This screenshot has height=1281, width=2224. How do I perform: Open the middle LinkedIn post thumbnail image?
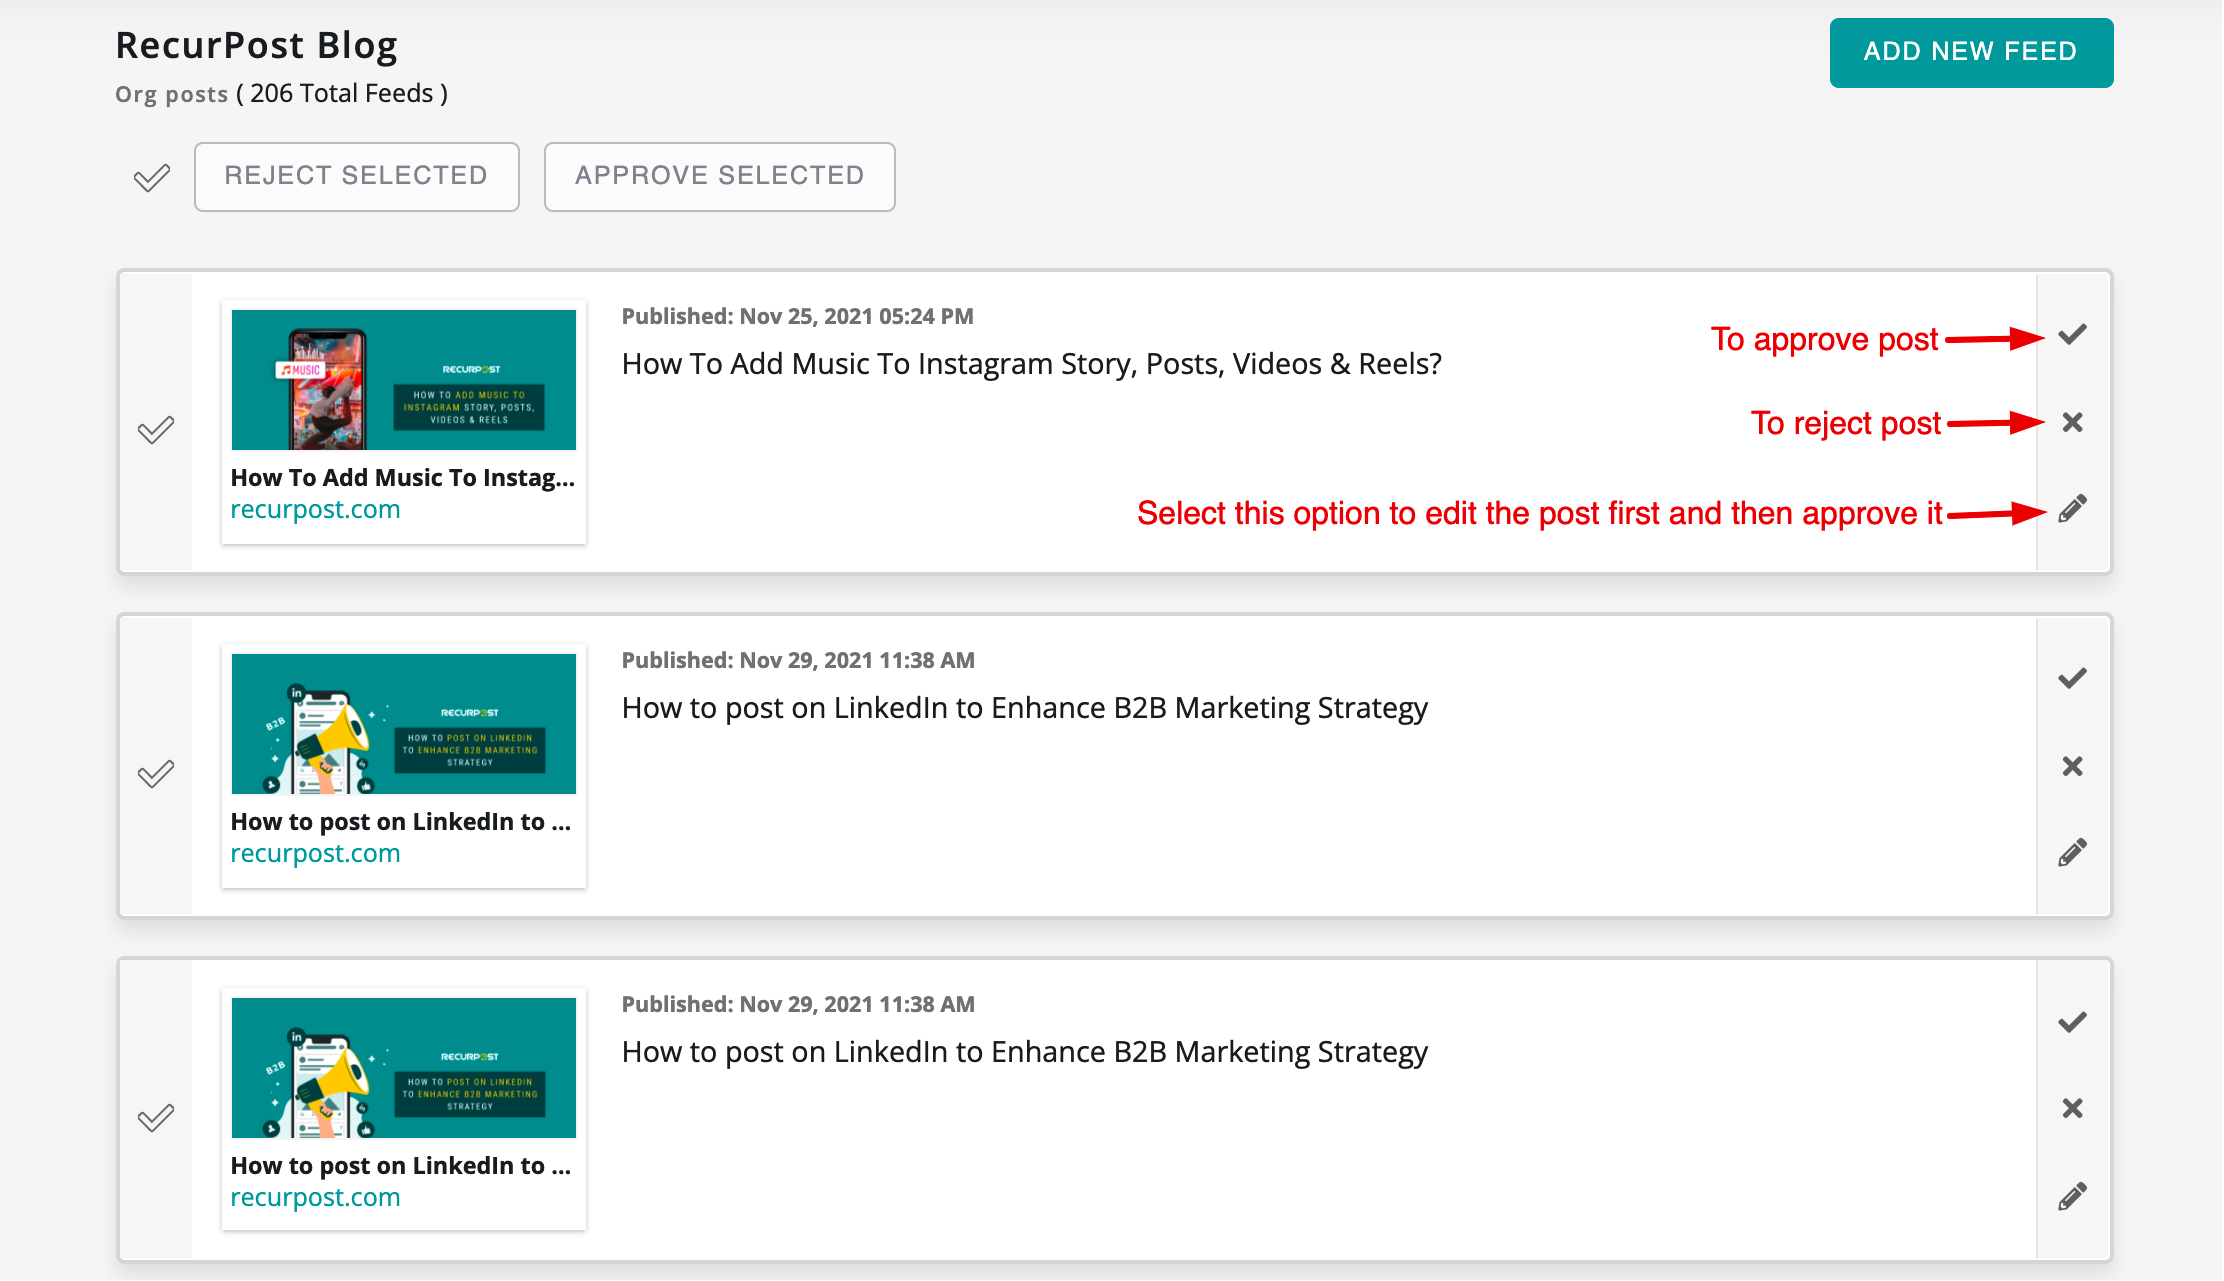(404, 724)
